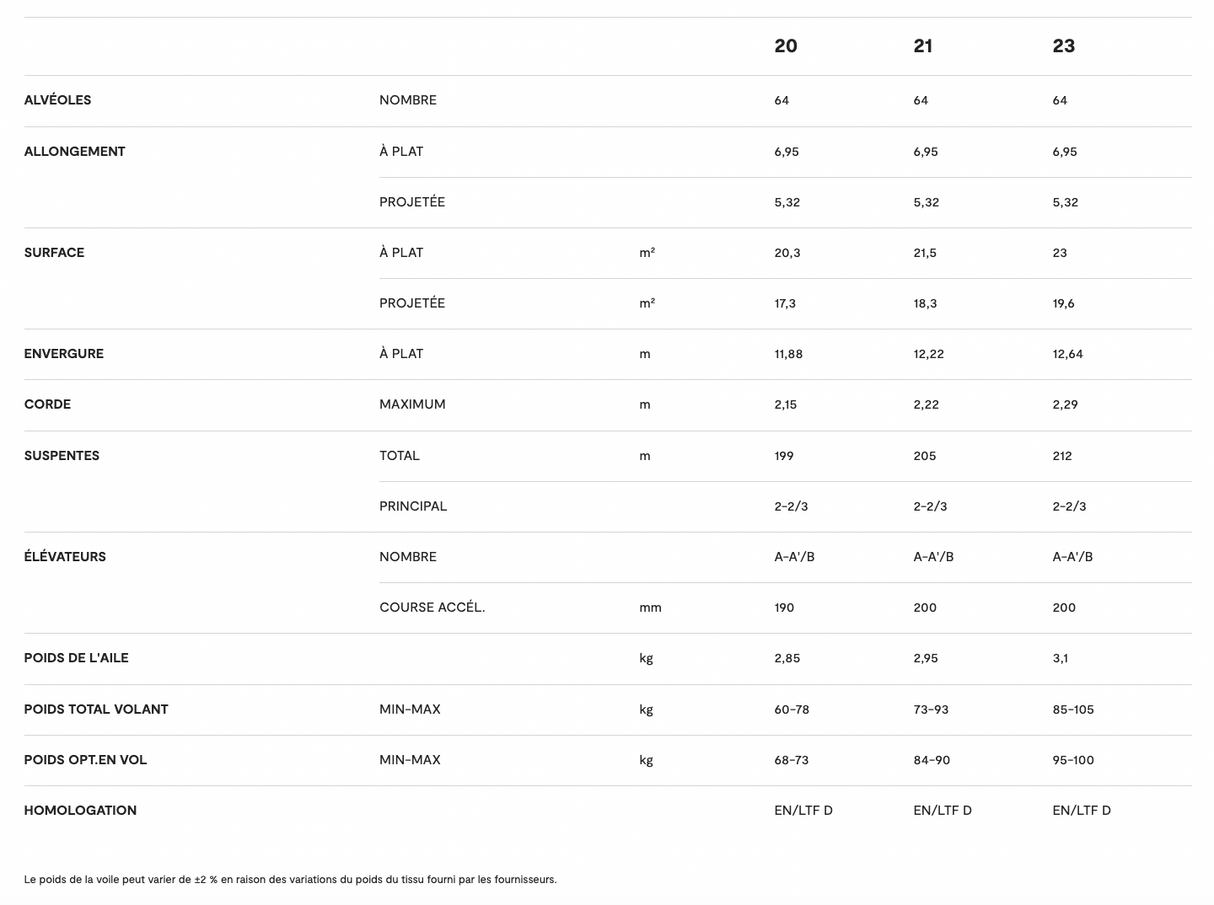Viewport: 1214px width, 905px height.
Task: Select the SUSPENTES row label
Action: tap(62, 456)
